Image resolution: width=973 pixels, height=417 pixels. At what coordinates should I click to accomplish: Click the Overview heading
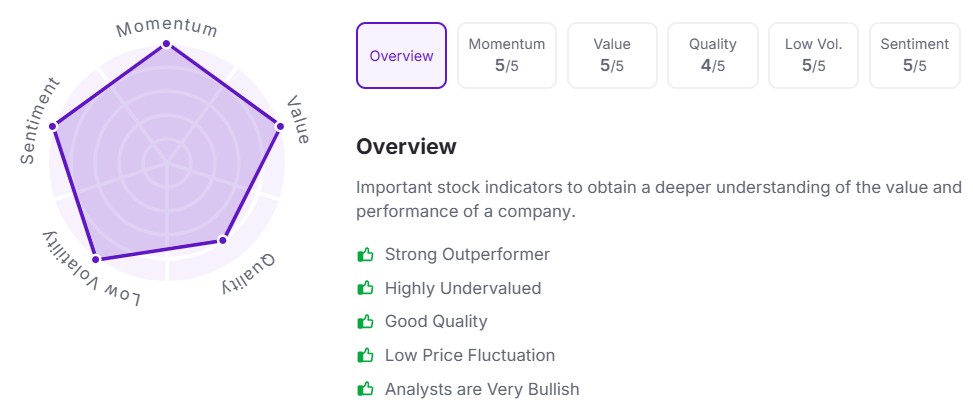click(406, 147)
